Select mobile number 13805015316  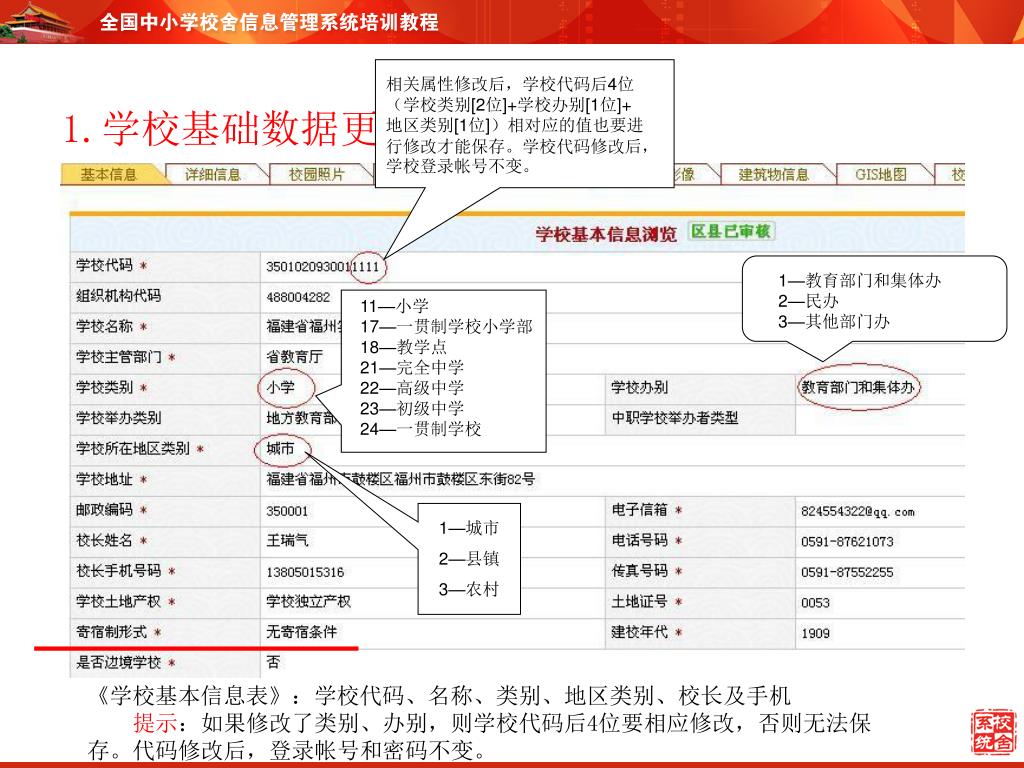coord(305,572)
